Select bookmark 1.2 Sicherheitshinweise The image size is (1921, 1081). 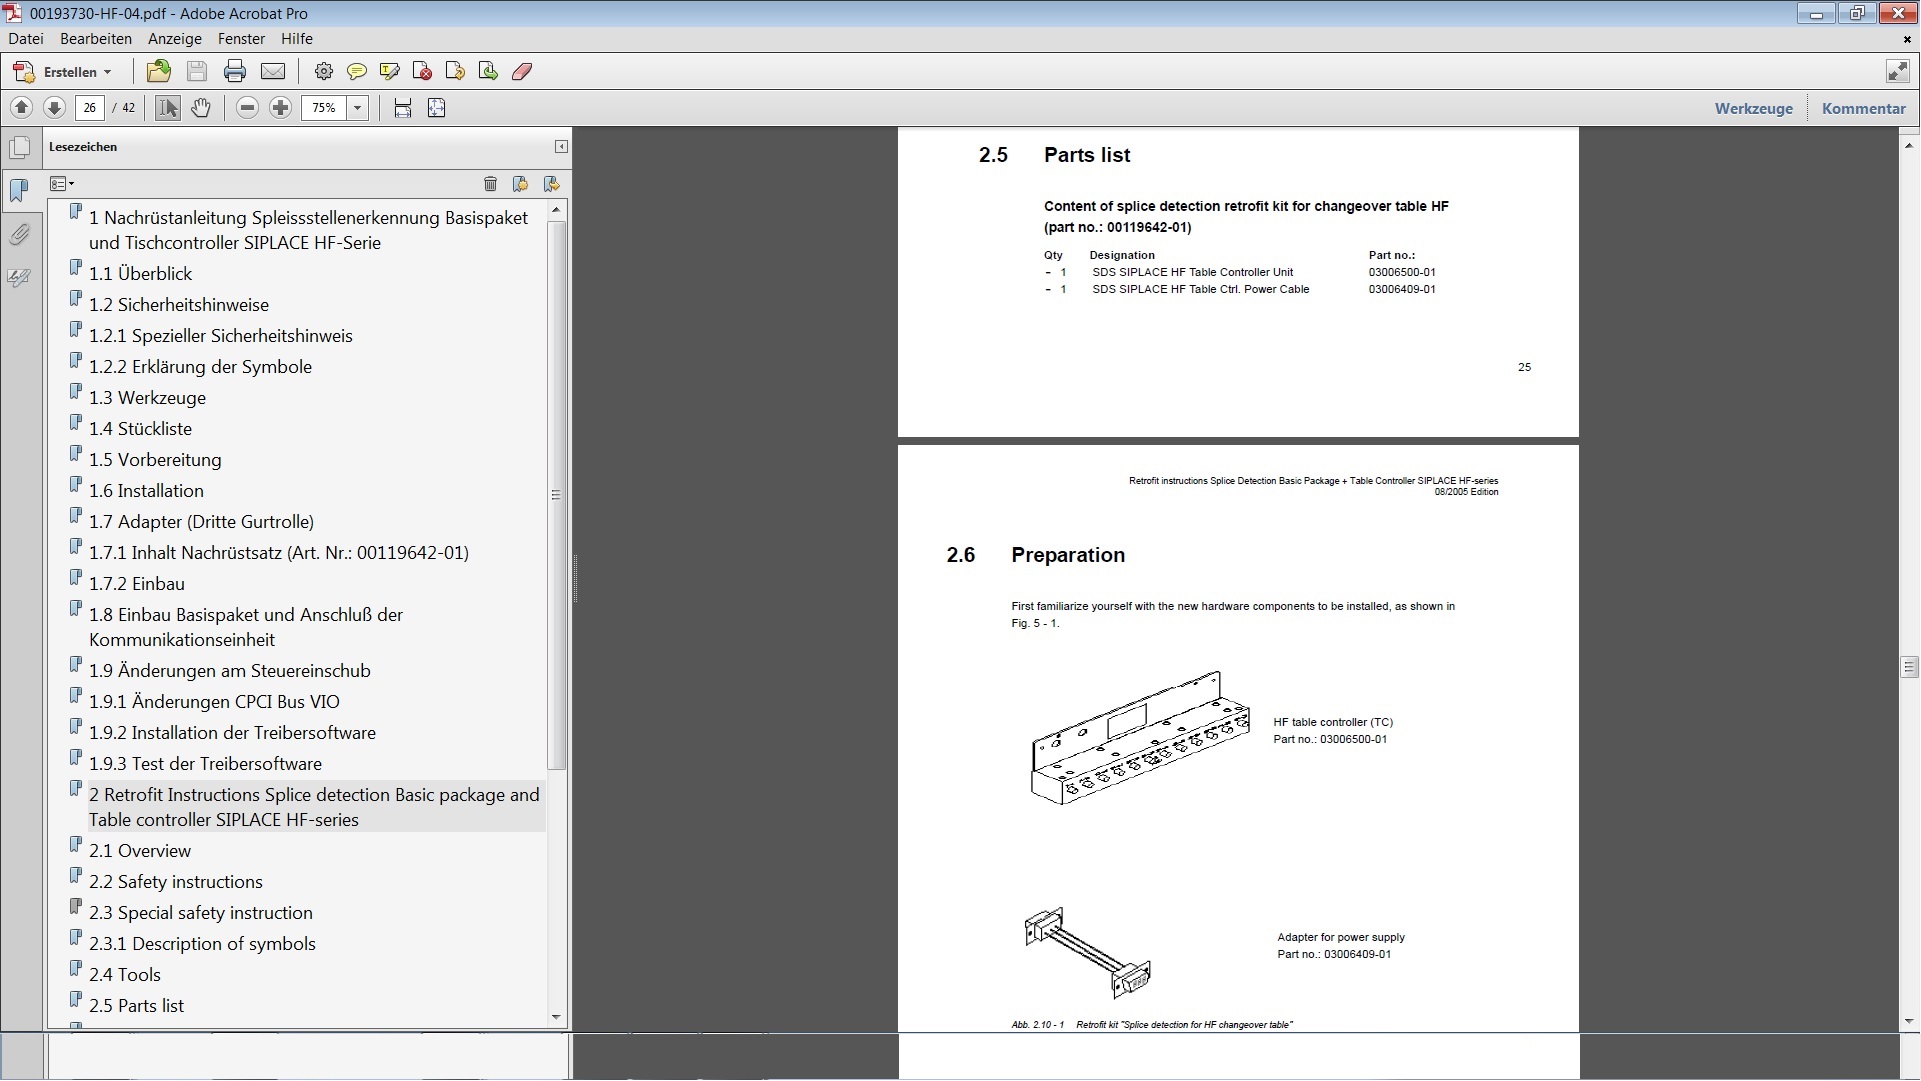pos(178,305)
